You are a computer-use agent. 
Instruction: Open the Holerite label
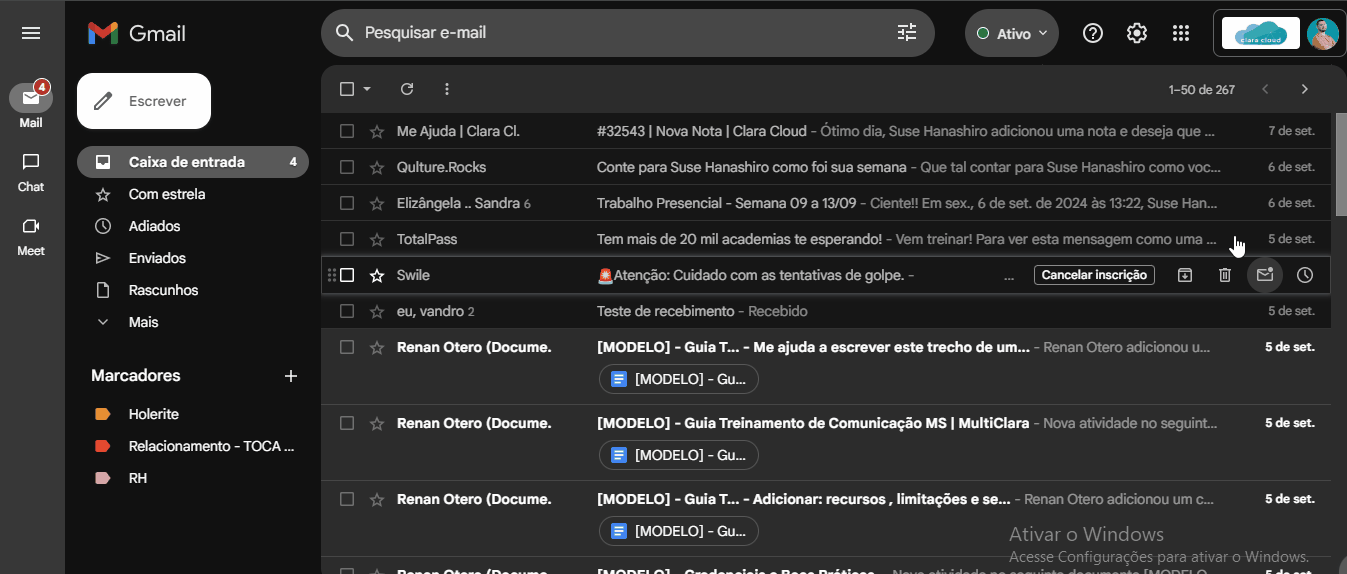193,414
